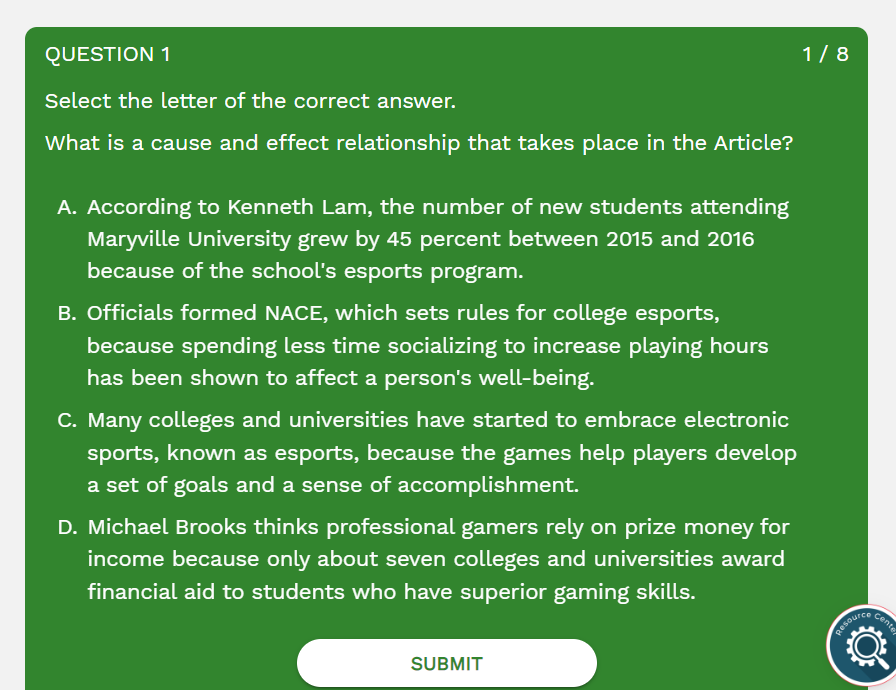Screen dimensions: 896x690
Task: Click the cause and effect question prompt
Action: pos(419,143)
